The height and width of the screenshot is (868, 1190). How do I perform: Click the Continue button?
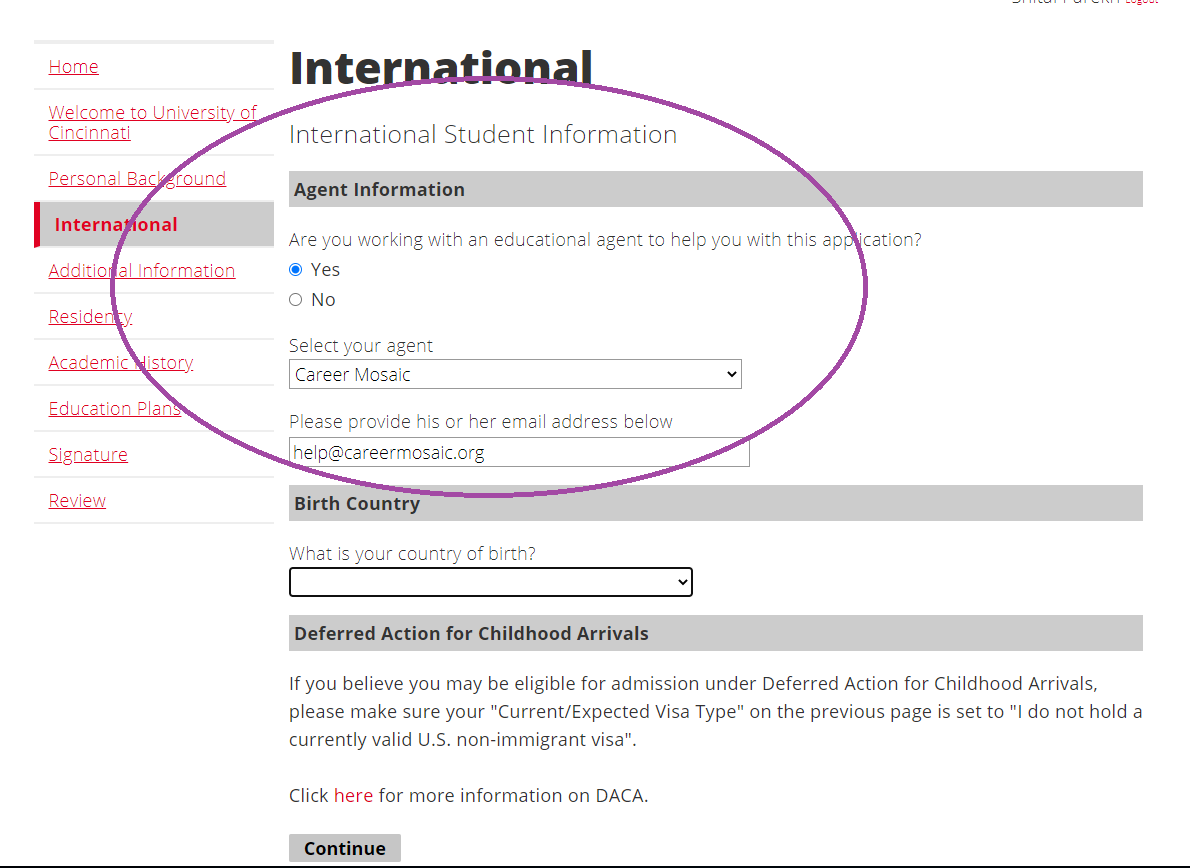(345, 848)
